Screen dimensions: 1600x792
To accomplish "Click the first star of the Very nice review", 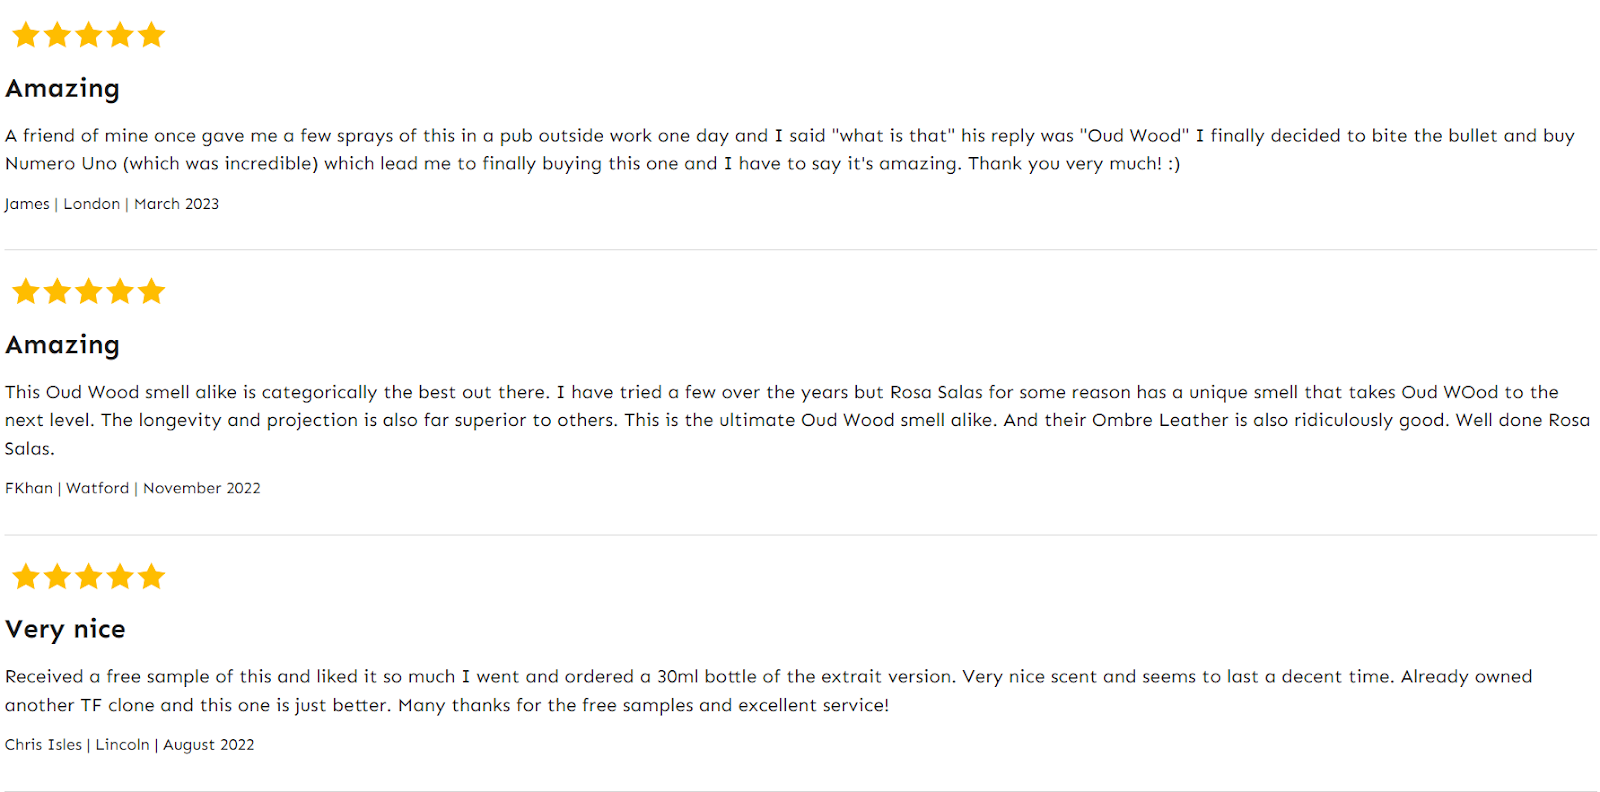I will coord(26,576).
